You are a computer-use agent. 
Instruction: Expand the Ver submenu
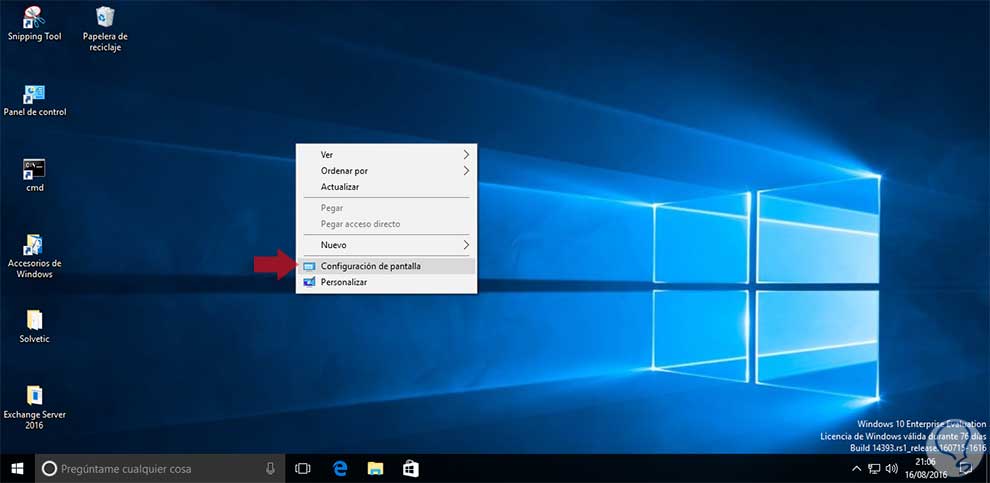[x=386, y=155]
